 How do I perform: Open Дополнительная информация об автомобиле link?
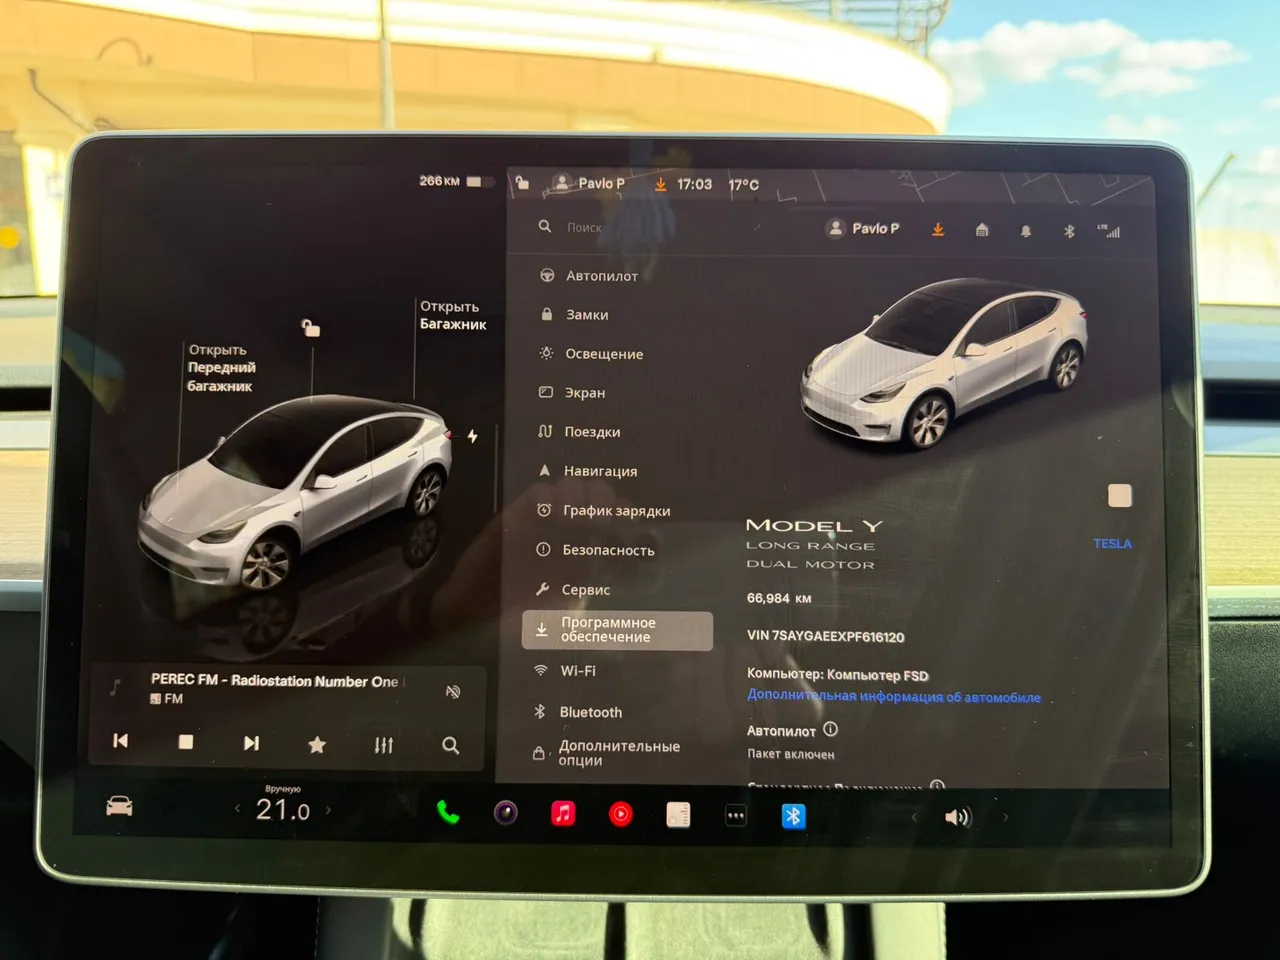coord(893,697)
